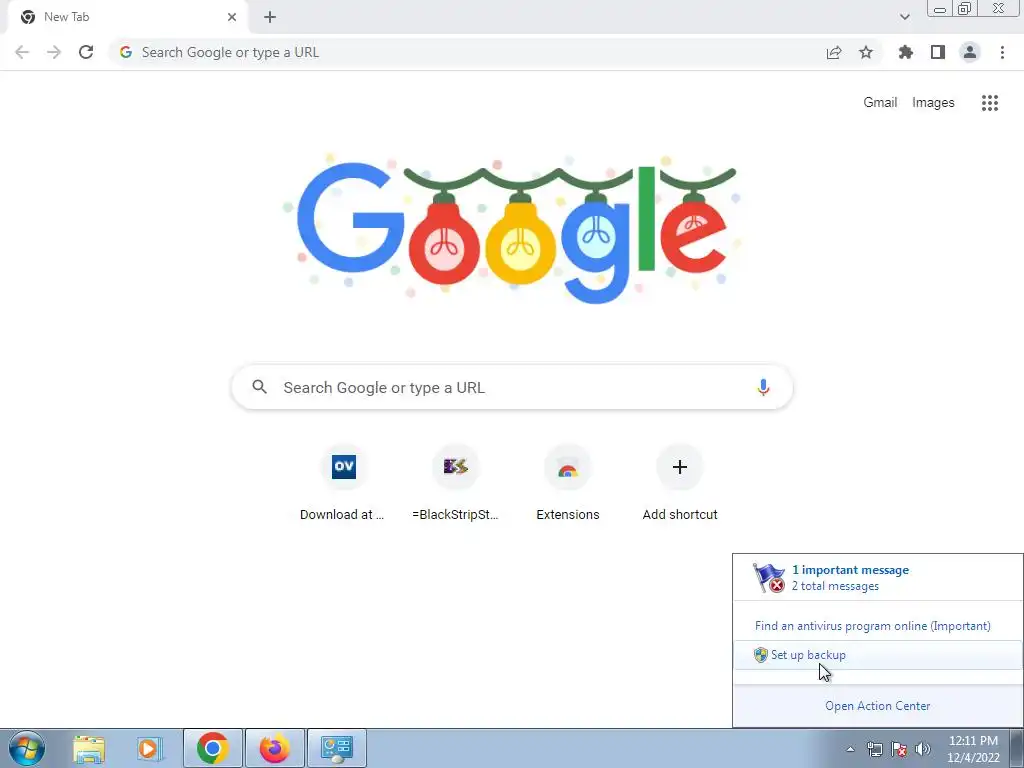Screen dimensions: 1024x768
Task: Click the Add shortcut plus tile
Action: click(680, 483)
